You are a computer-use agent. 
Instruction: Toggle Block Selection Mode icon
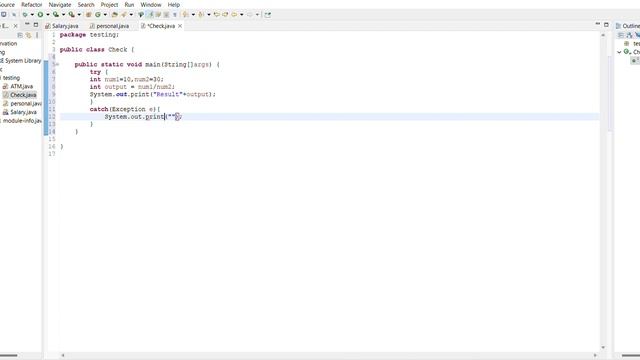coord(166,15)
